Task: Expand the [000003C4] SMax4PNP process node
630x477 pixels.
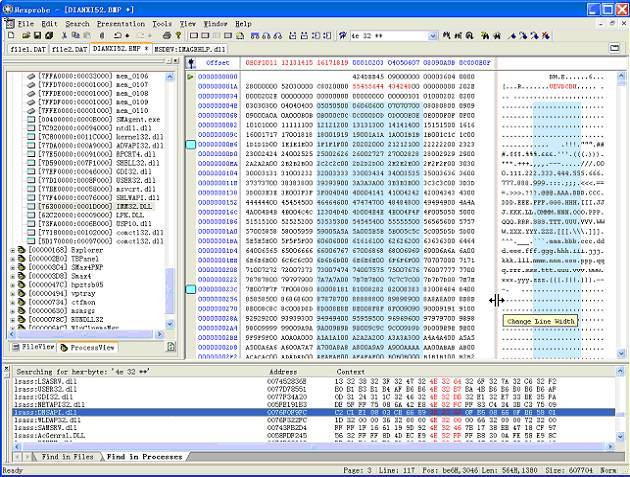Action: pyautogui.click(x=12, y=267)
